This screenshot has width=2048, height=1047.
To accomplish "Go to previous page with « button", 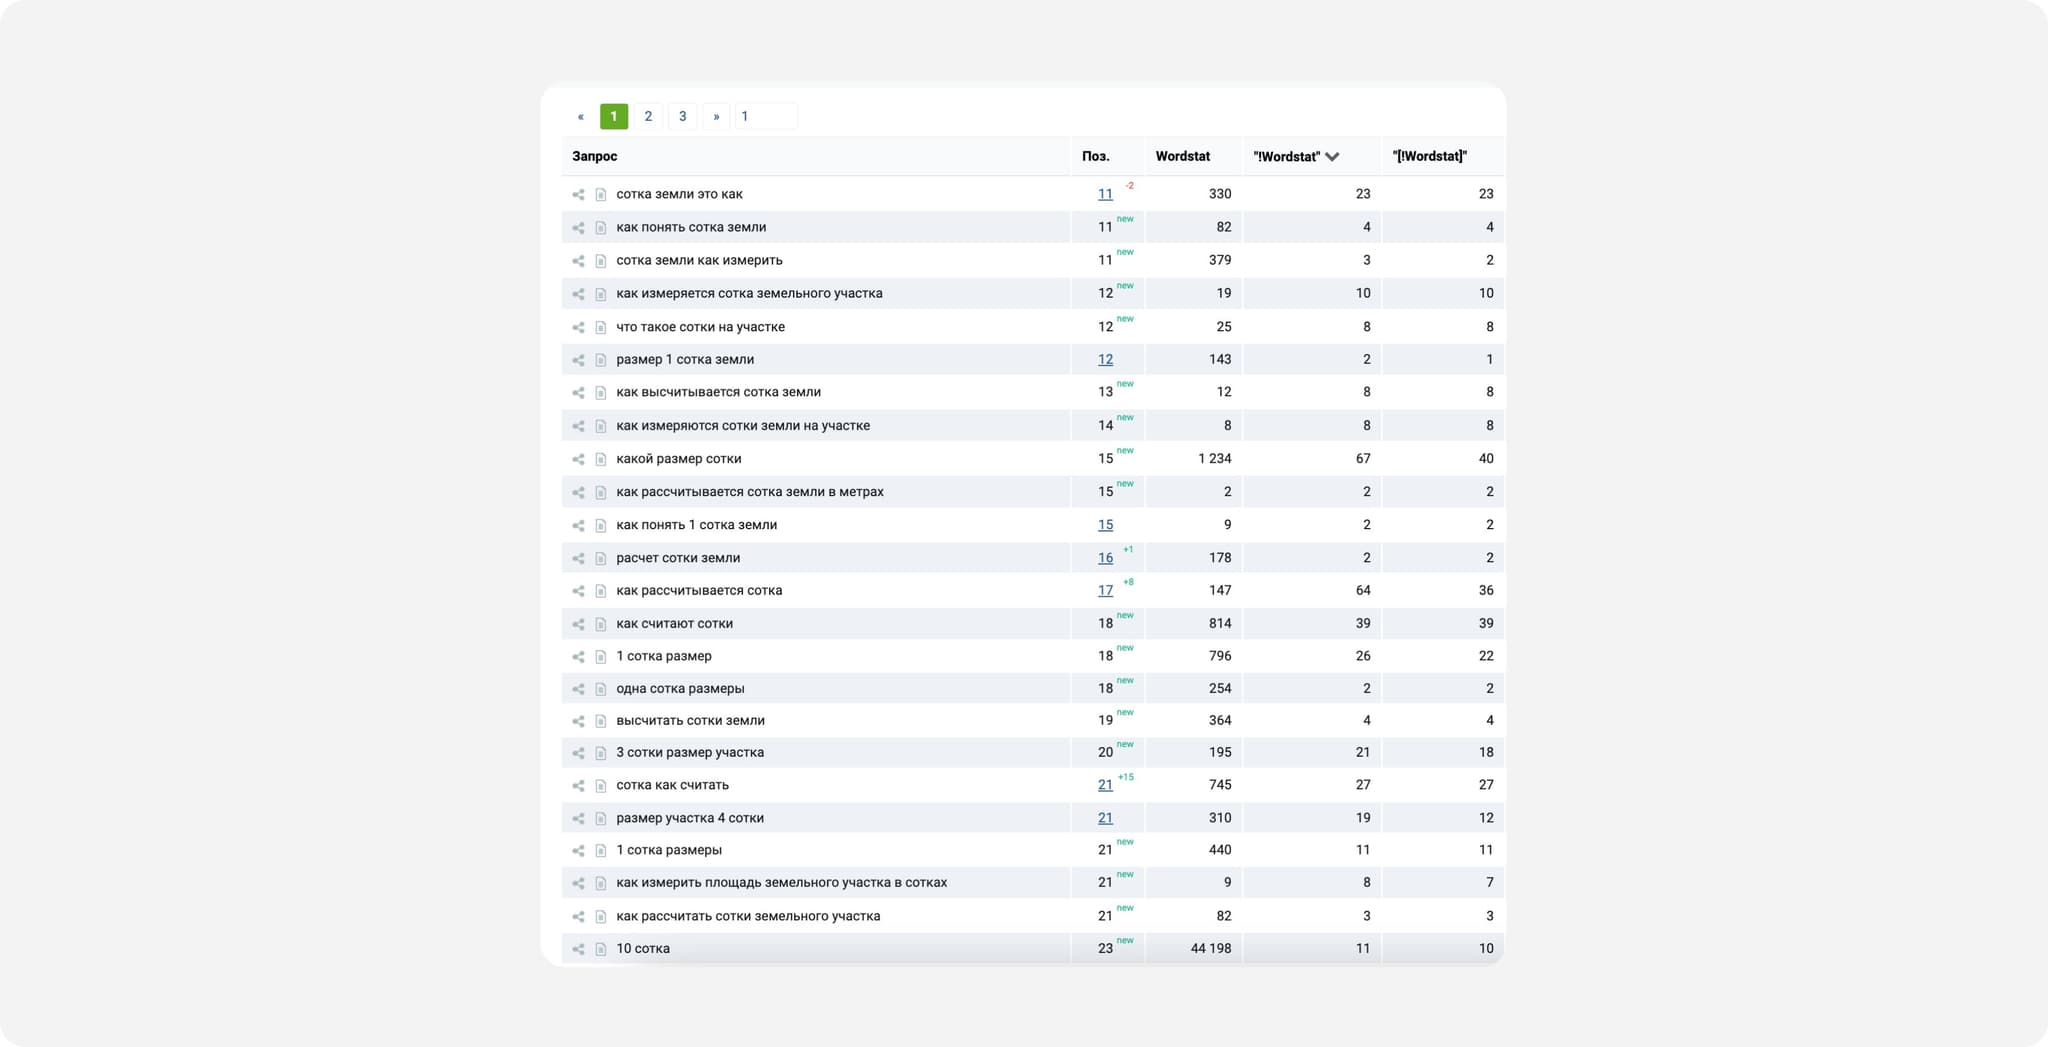I will click(x=580, y=117).
